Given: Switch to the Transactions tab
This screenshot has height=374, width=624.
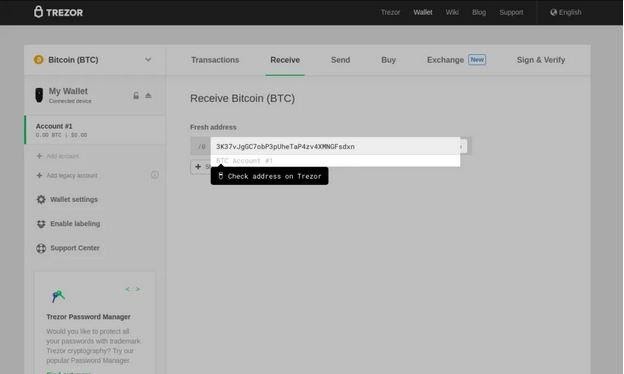Looking at the screenshot, I should [x=215, y=60].
